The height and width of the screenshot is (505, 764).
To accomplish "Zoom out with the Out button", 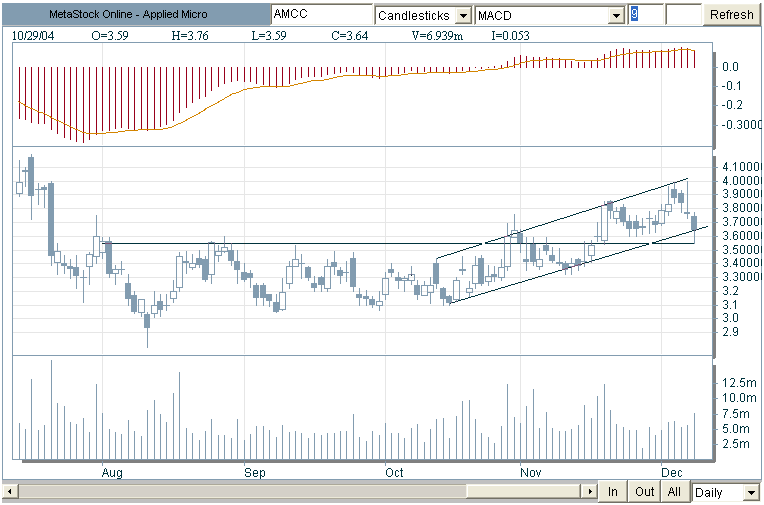I will point(644,492).
